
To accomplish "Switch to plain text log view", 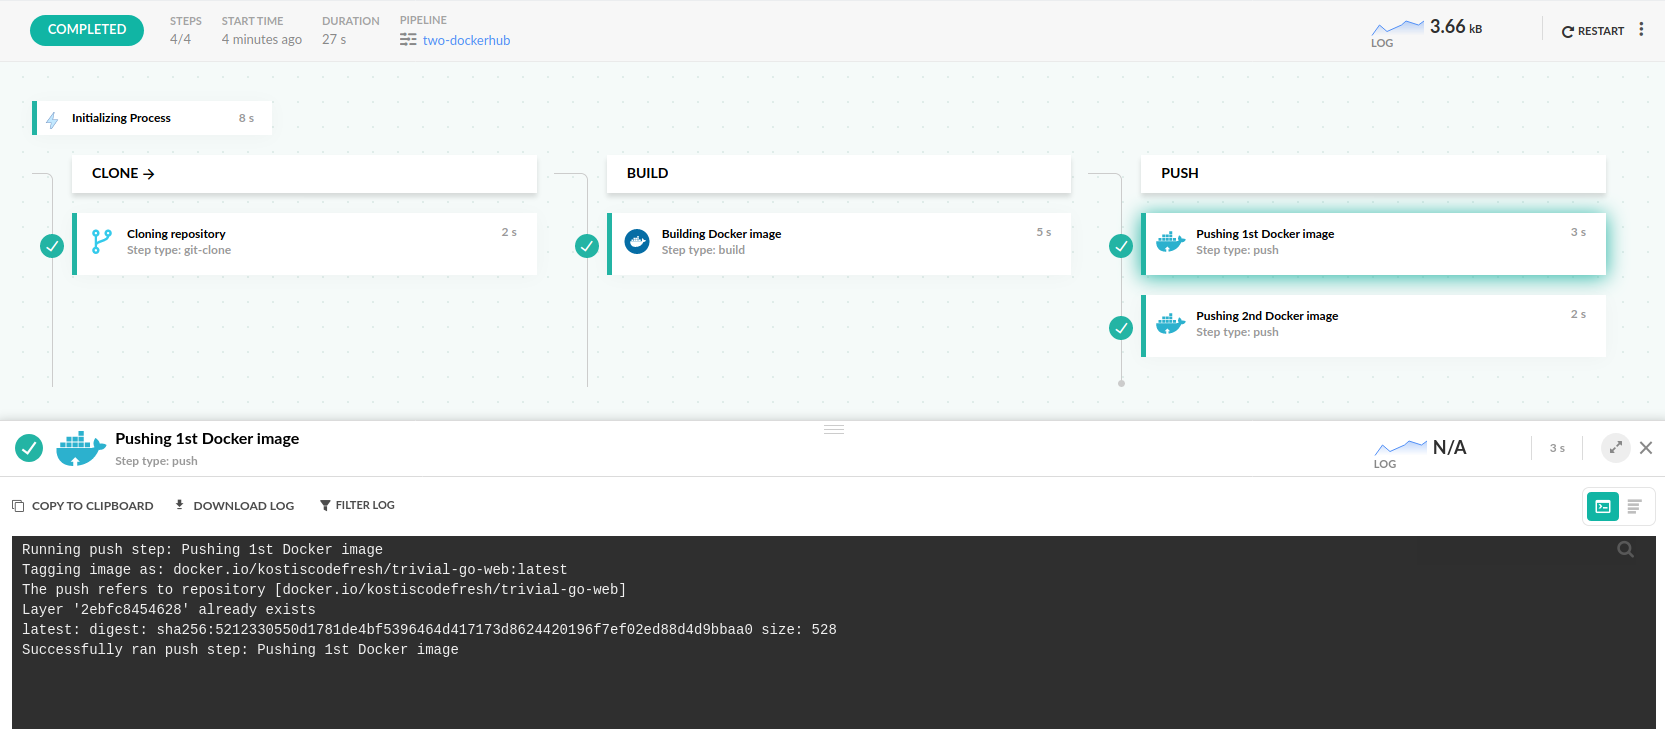I will pyautogui.click(x=1634, y=507).
